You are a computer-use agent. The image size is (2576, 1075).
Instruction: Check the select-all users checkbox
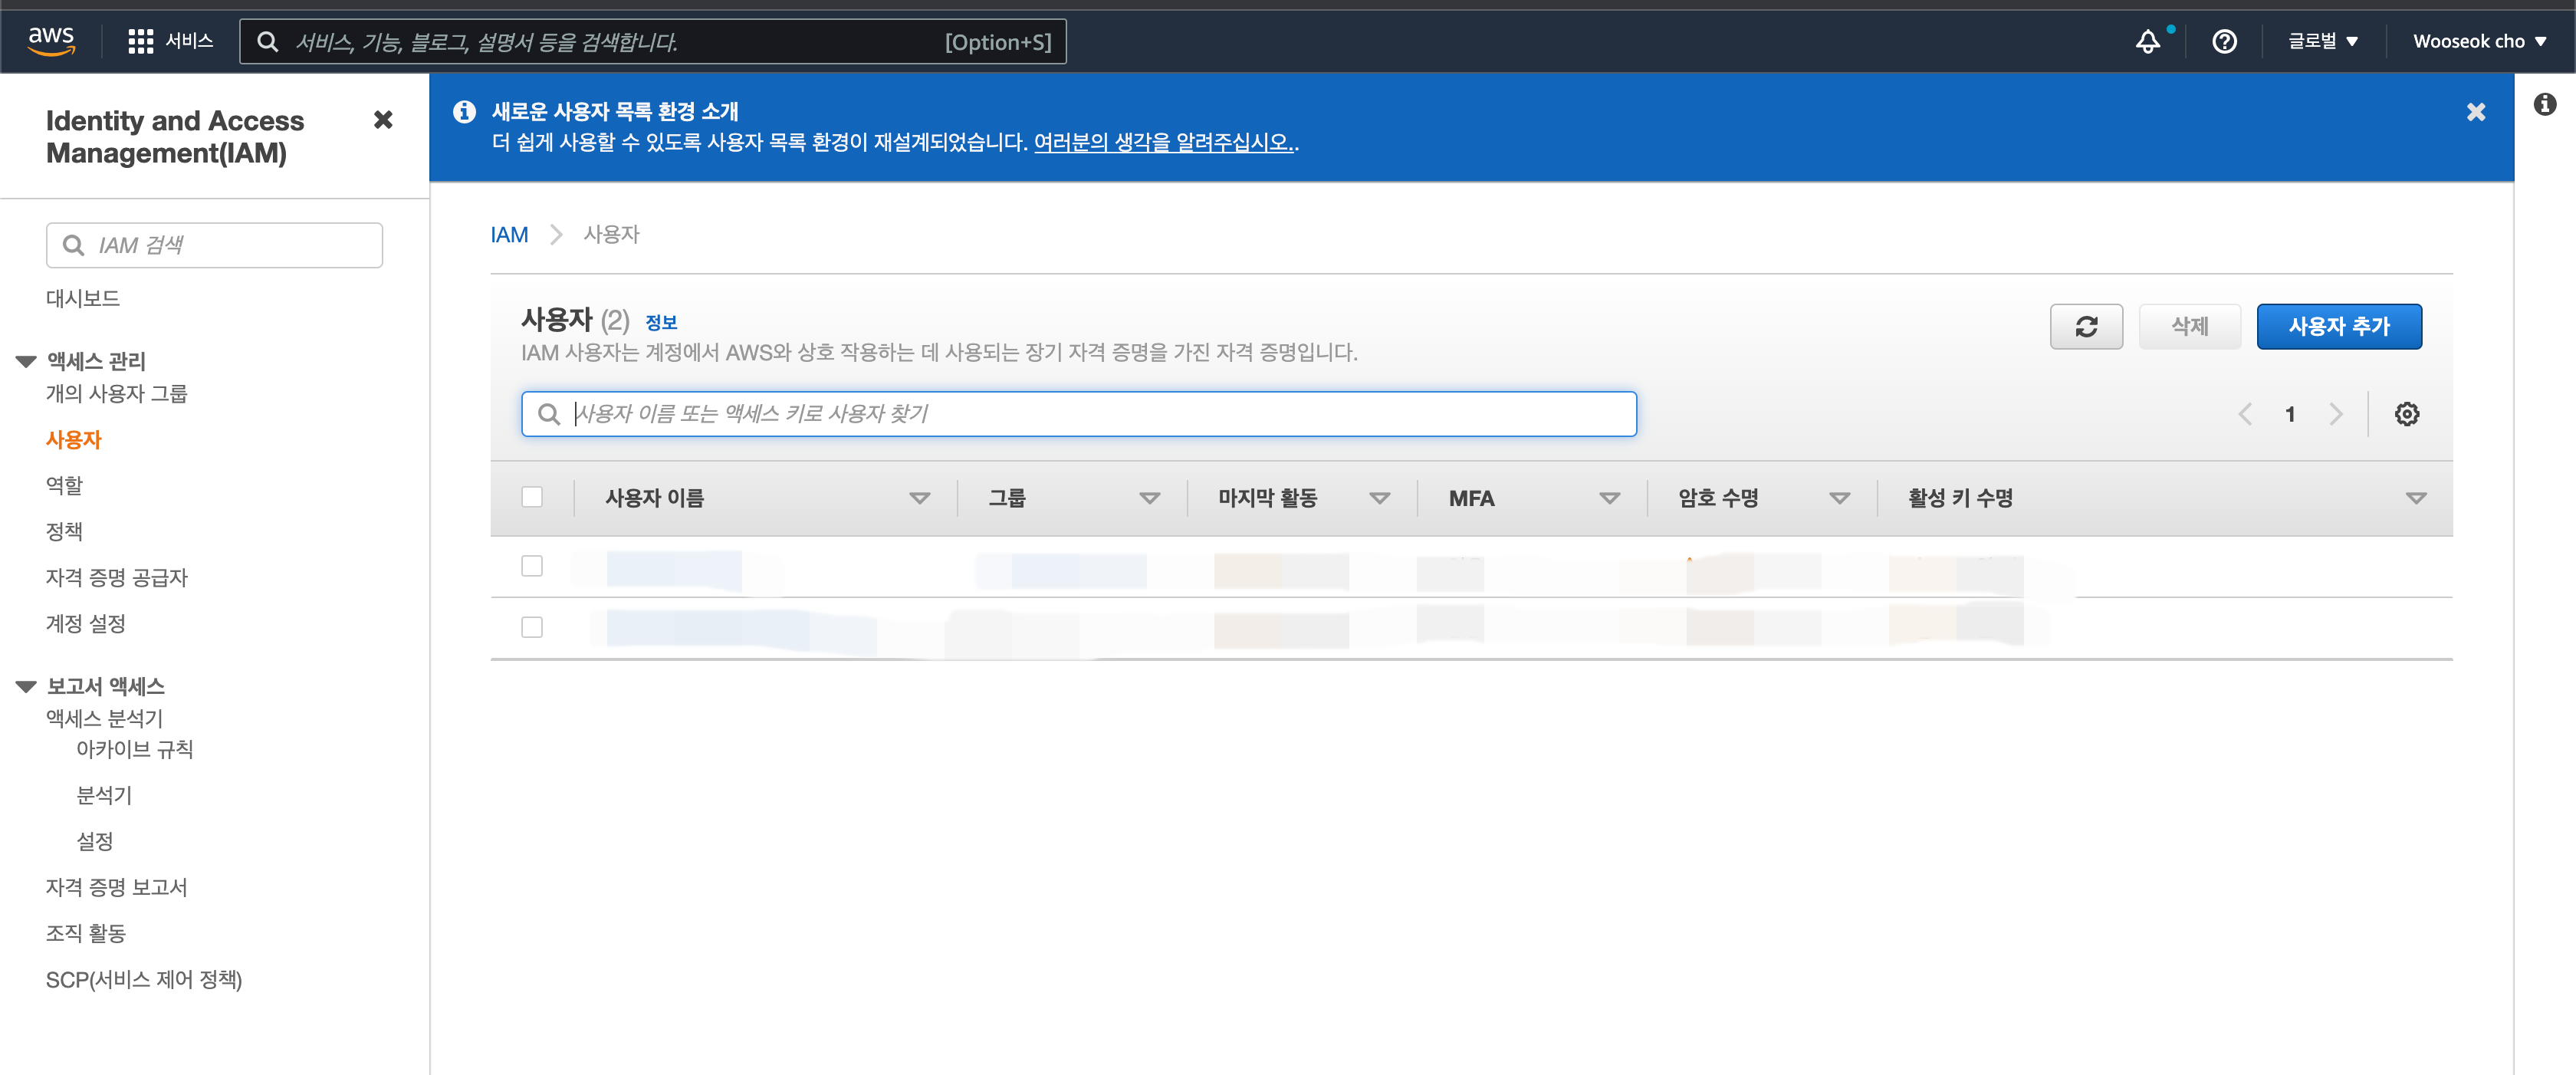[532, 497]
